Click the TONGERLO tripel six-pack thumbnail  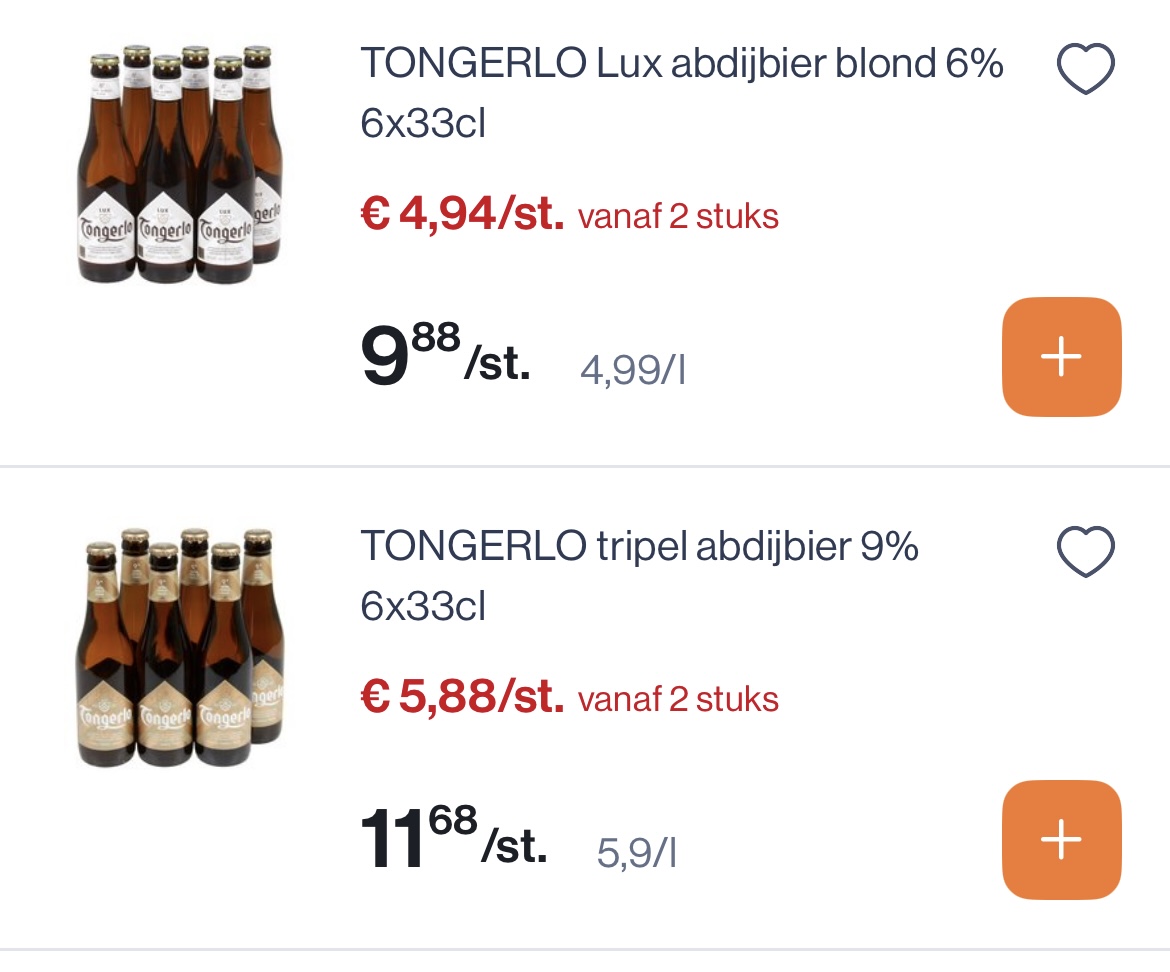point(178,648)
